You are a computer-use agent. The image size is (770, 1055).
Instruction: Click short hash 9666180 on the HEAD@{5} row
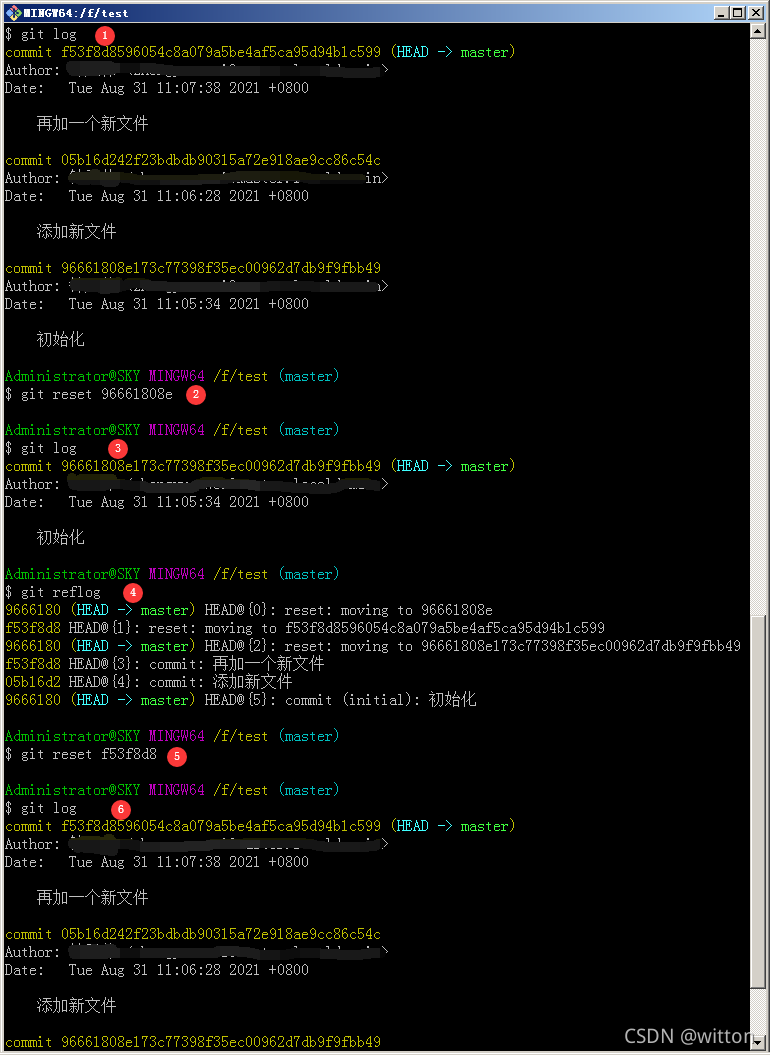tap(32, 700)
